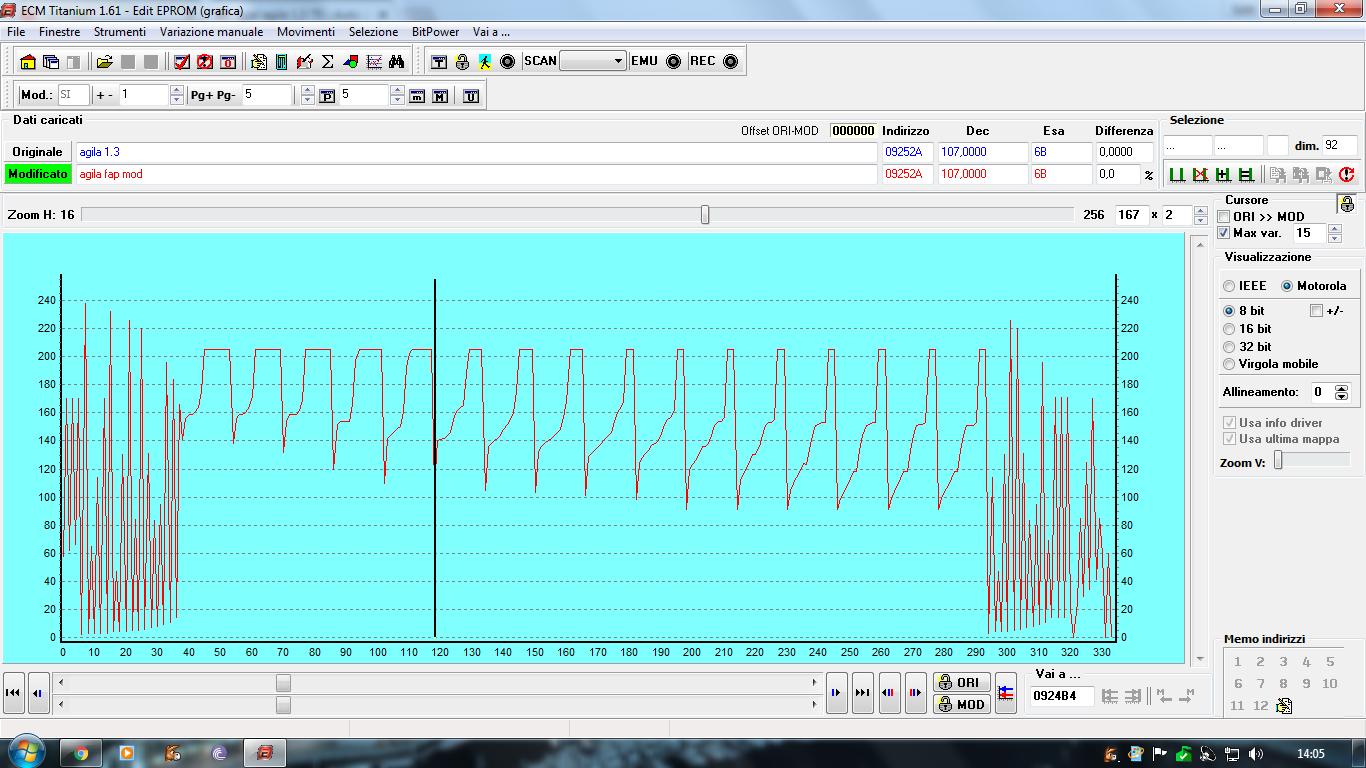Open the Finestre menu
This screenshot has width=1366, height=768.
pyautogui.click(x=60, y=32)
